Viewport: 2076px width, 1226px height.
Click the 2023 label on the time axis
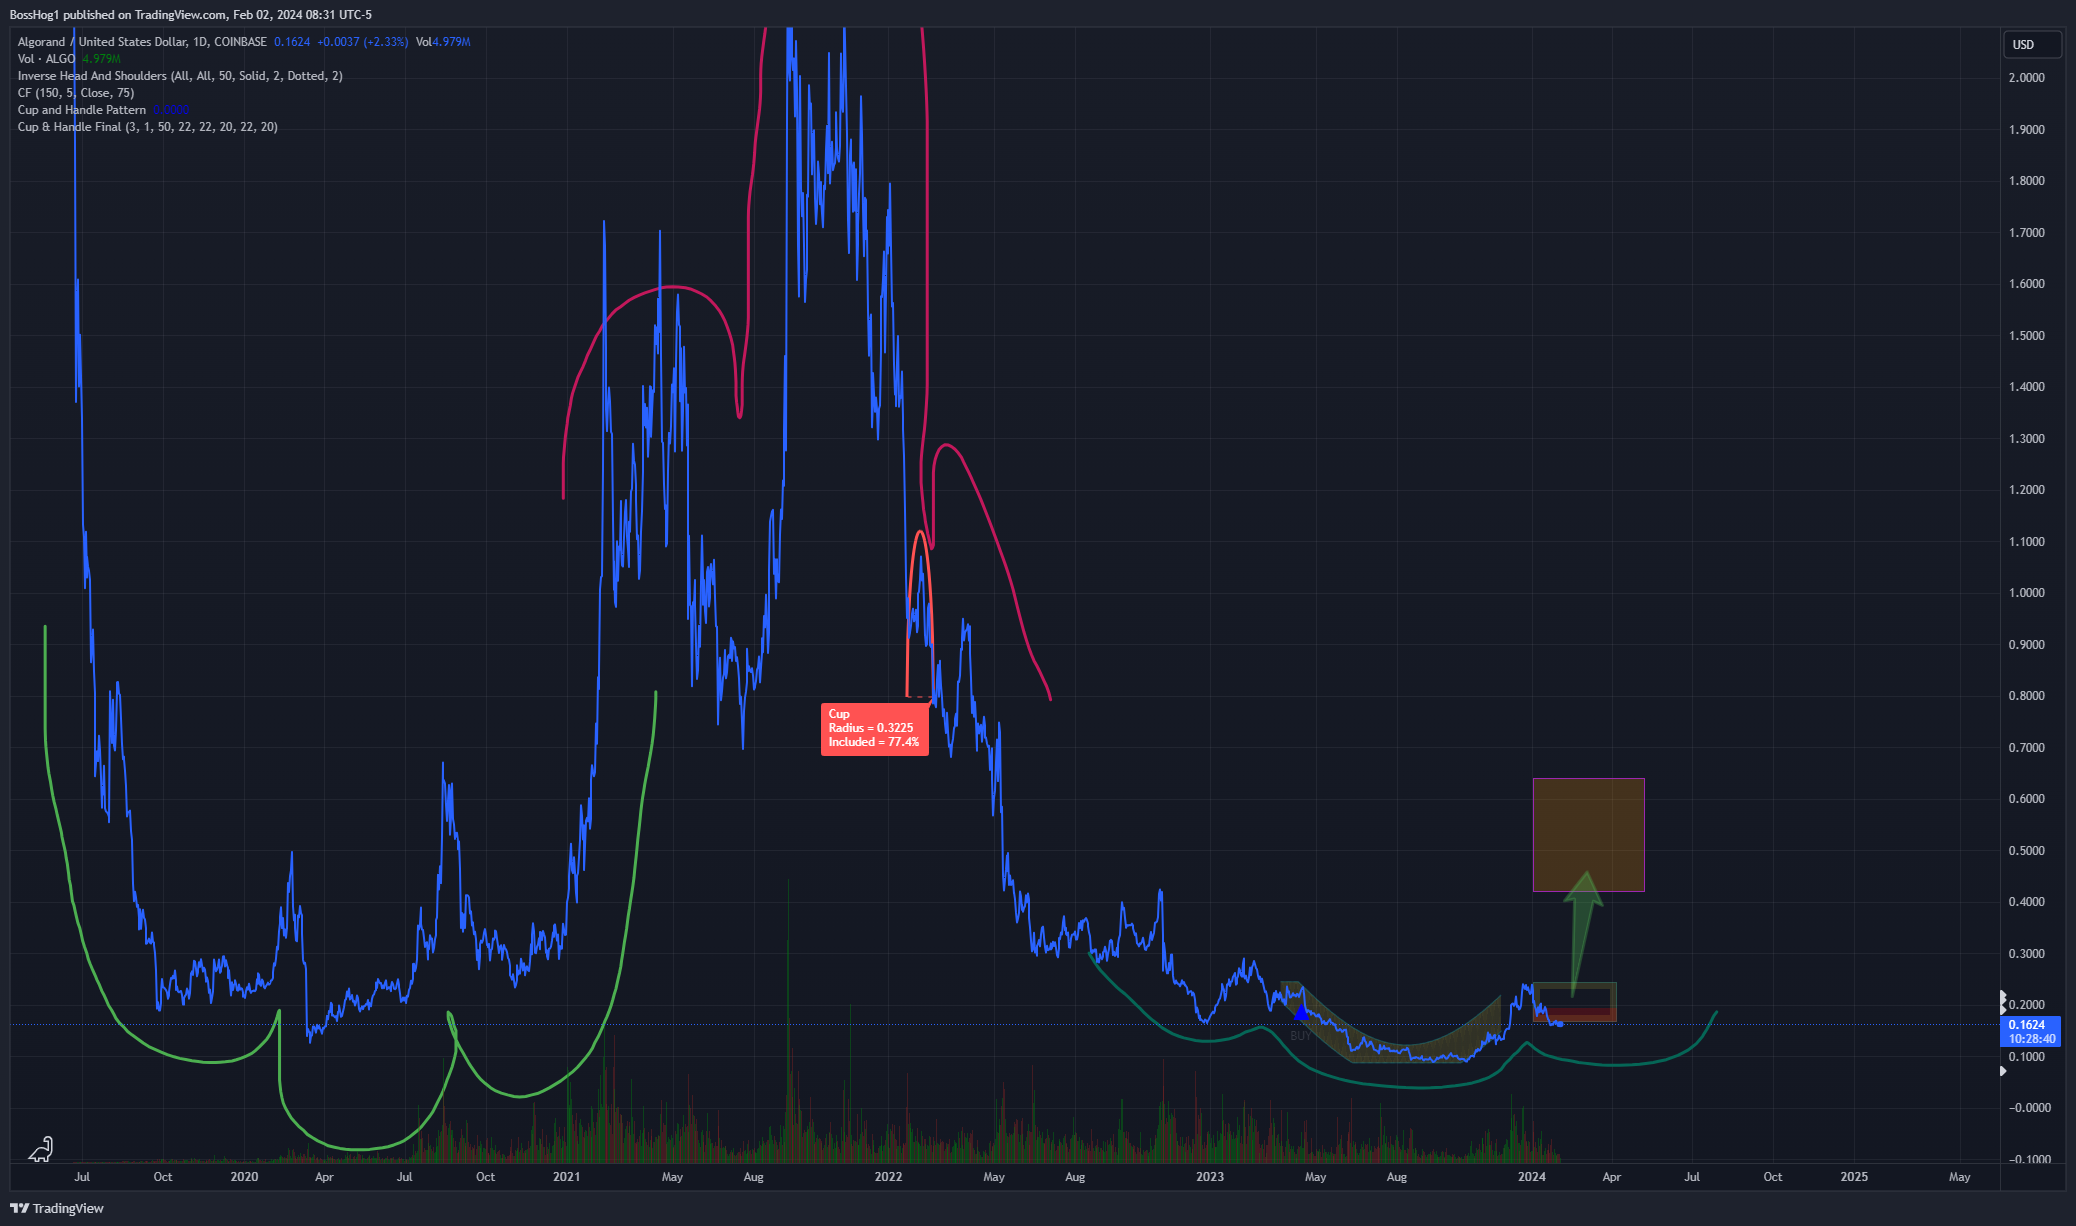coord(1210,1177)
